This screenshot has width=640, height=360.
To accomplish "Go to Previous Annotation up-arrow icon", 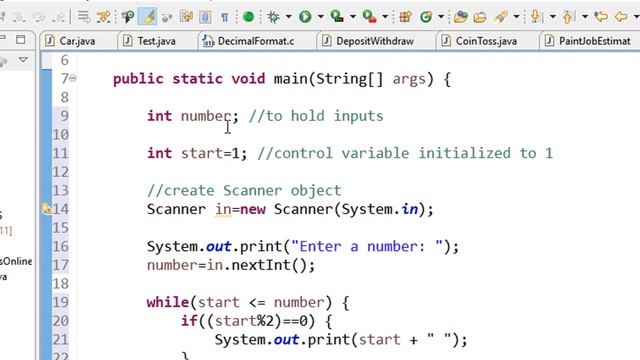I will 568,17.
